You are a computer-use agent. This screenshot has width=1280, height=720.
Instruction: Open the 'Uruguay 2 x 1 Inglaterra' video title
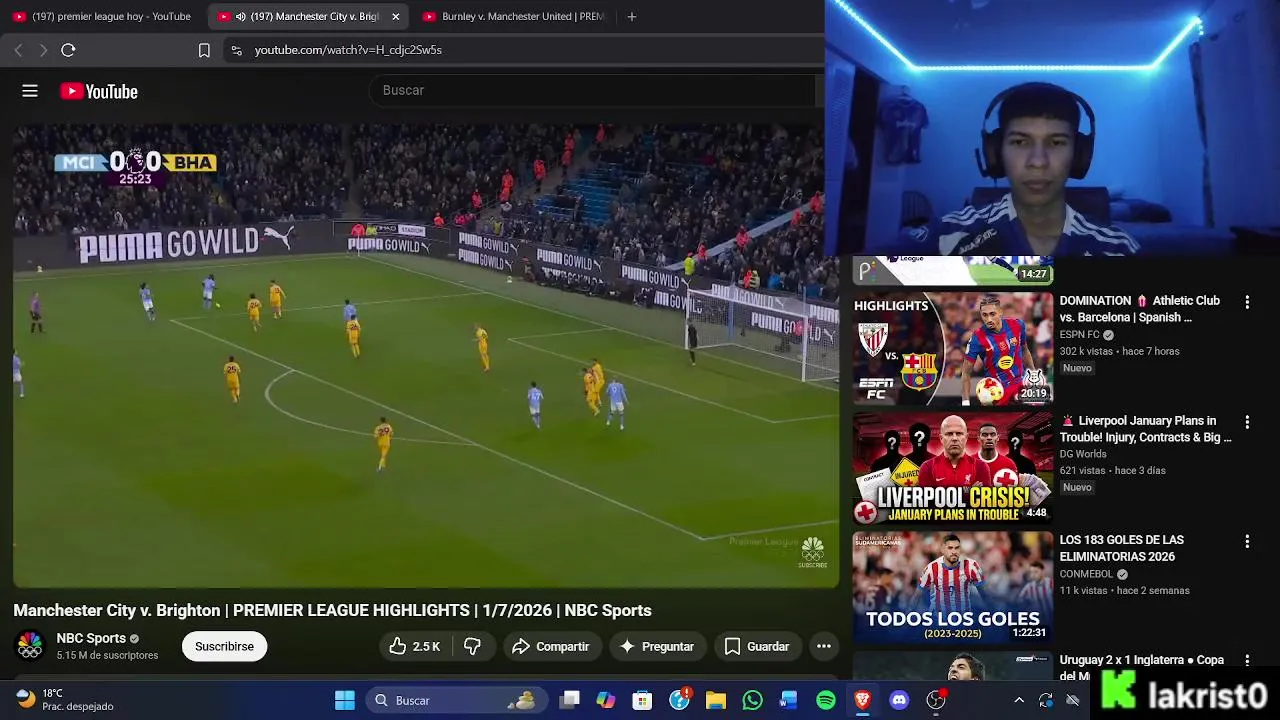pos(1142,667)
